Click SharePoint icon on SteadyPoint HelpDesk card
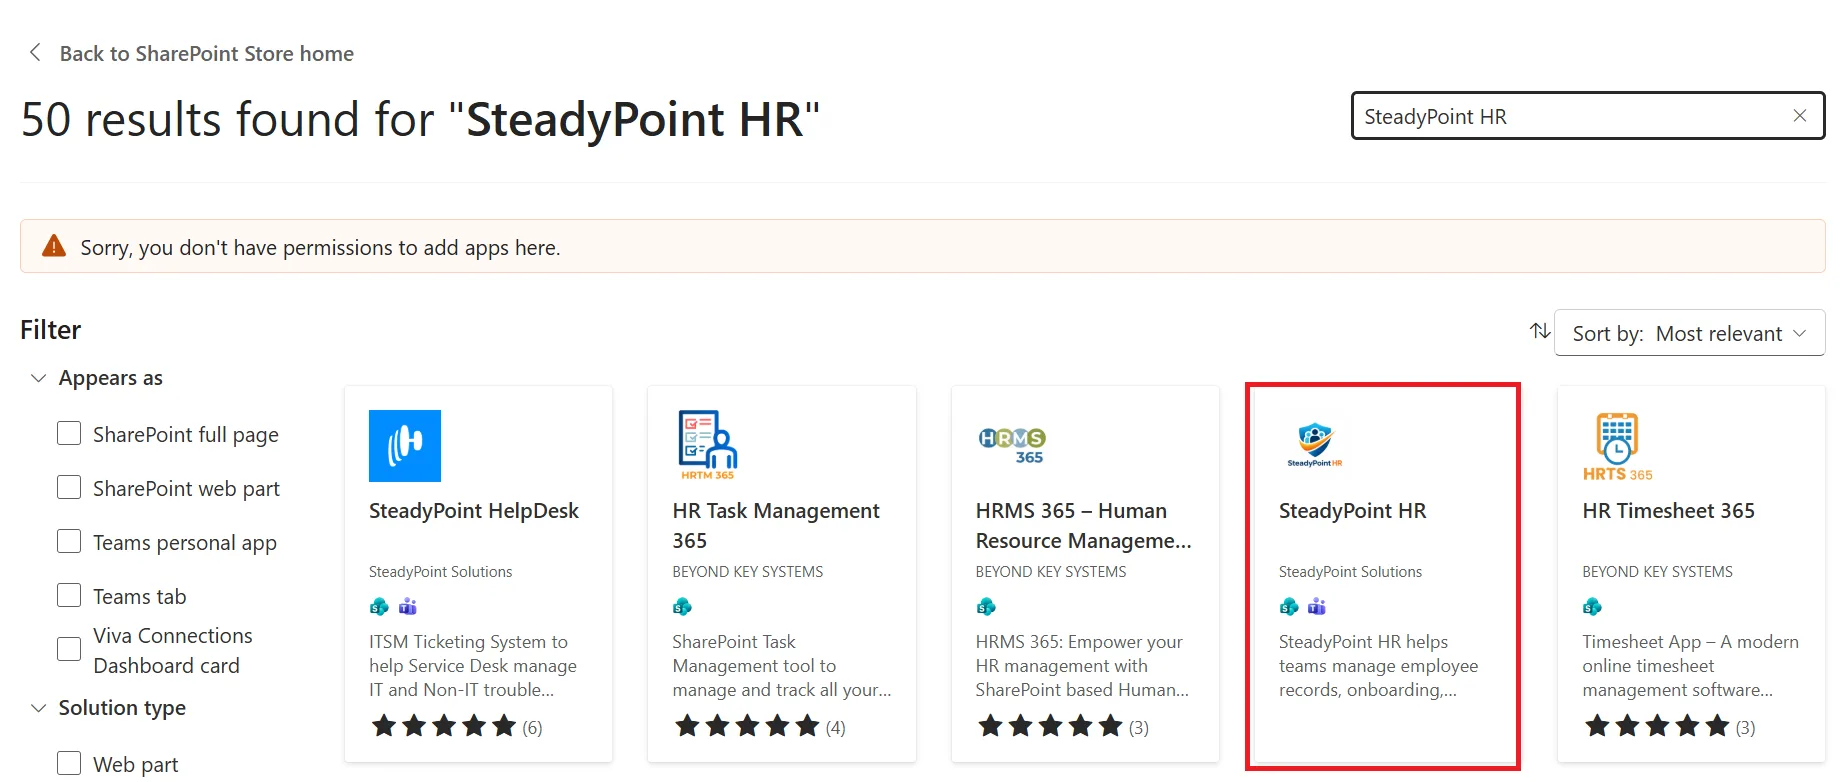The image size is (1840, 782). tap(379, 606)
